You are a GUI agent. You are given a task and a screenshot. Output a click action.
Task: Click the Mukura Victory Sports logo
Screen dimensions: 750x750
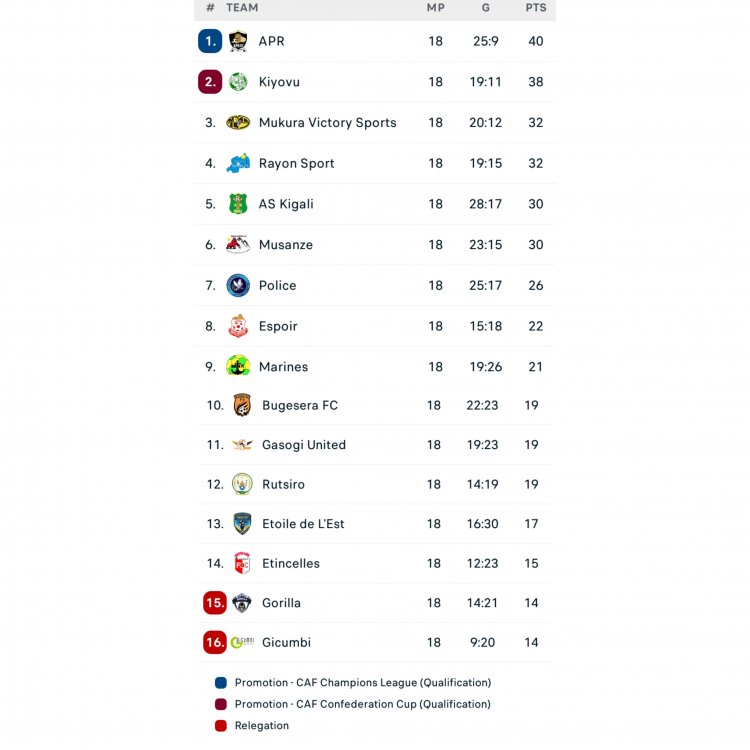coord(238,123)
